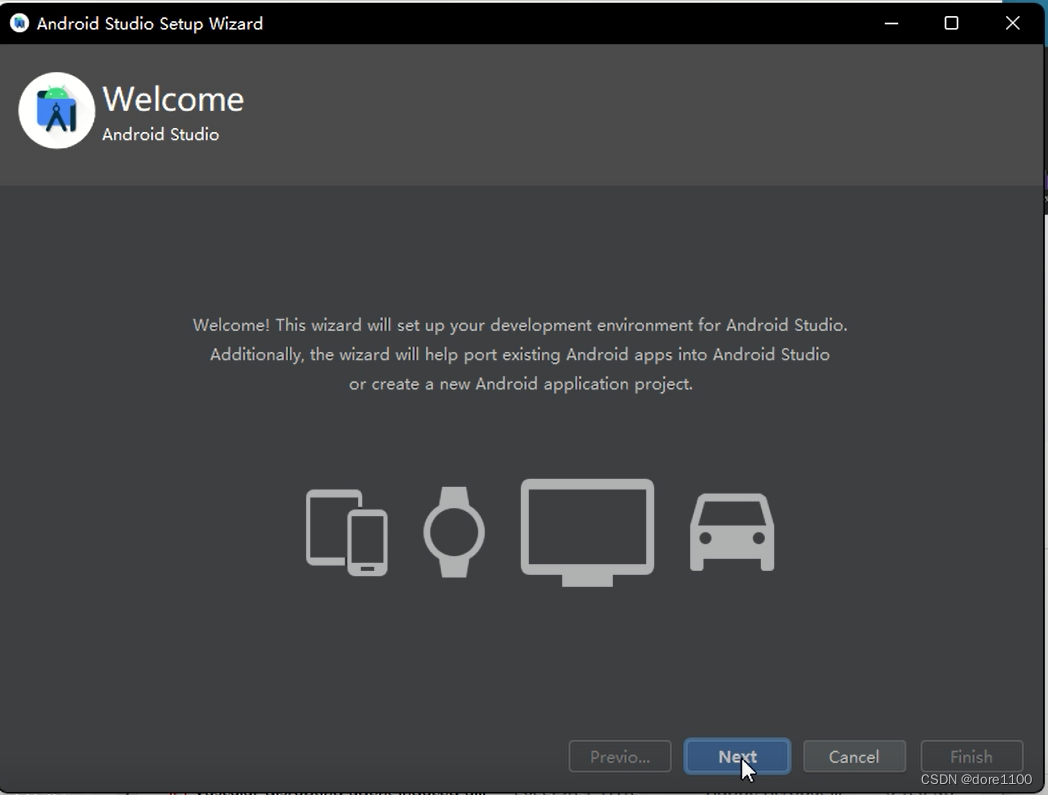Click the line starting 'Welcome! This wizard'
Screen dimensions: 1048x795
[x=520, y=325]
